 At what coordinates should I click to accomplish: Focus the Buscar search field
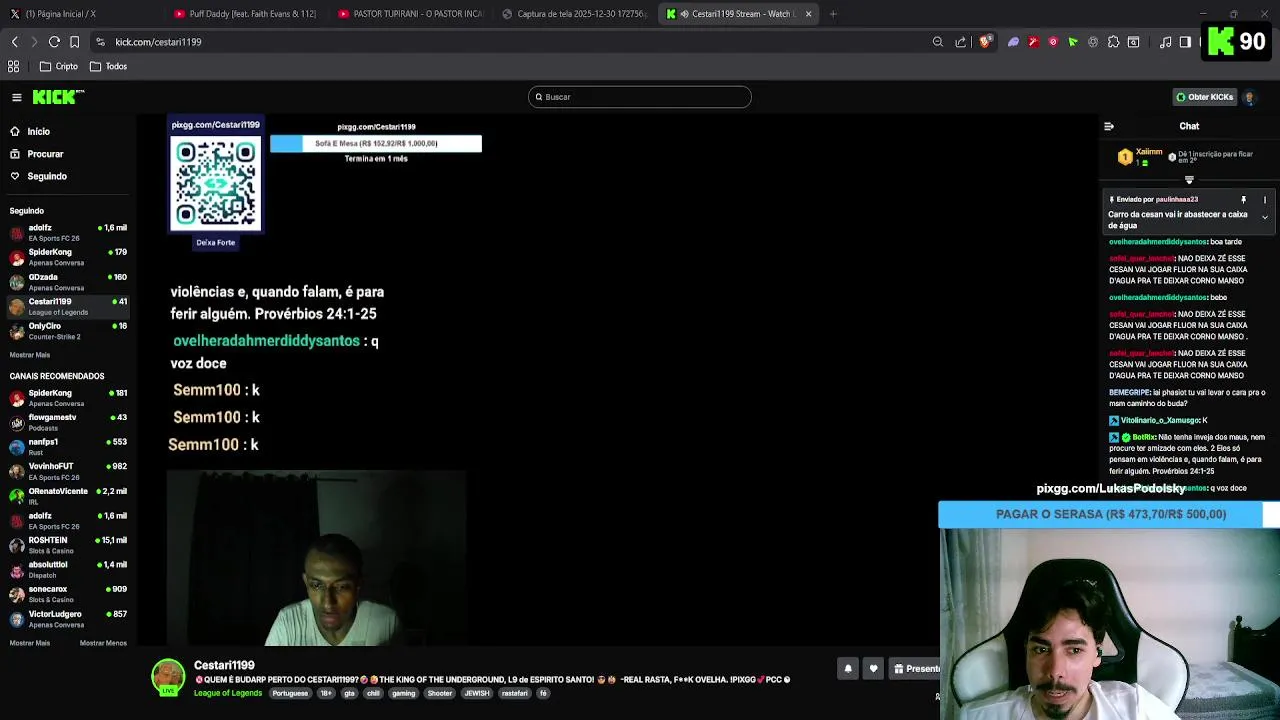(640, 97)
